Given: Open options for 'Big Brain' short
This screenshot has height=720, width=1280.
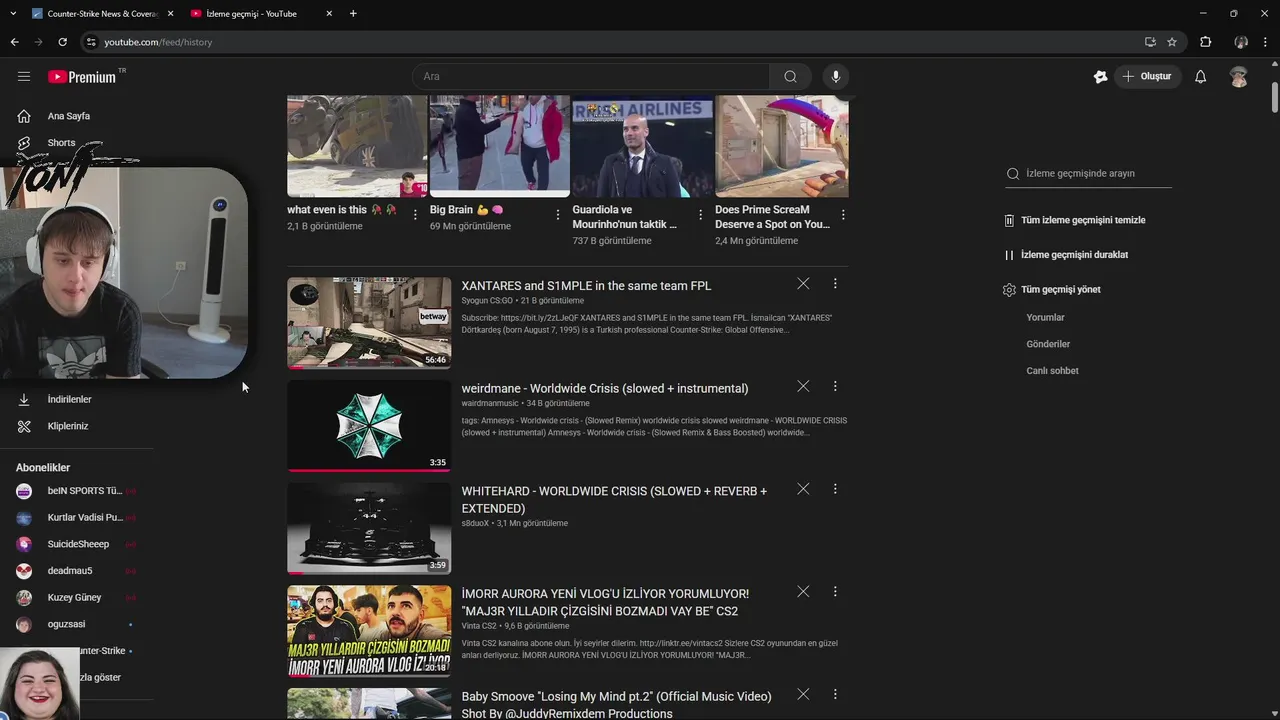Looking at the screenshot, I should (558, 215).
